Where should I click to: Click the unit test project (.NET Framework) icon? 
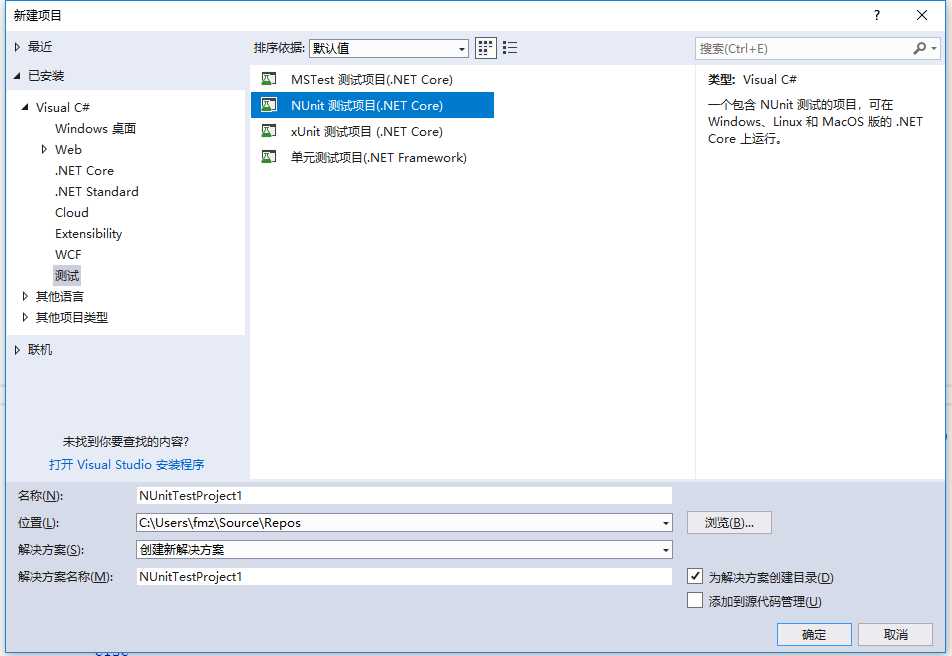(x=268, y=157)
